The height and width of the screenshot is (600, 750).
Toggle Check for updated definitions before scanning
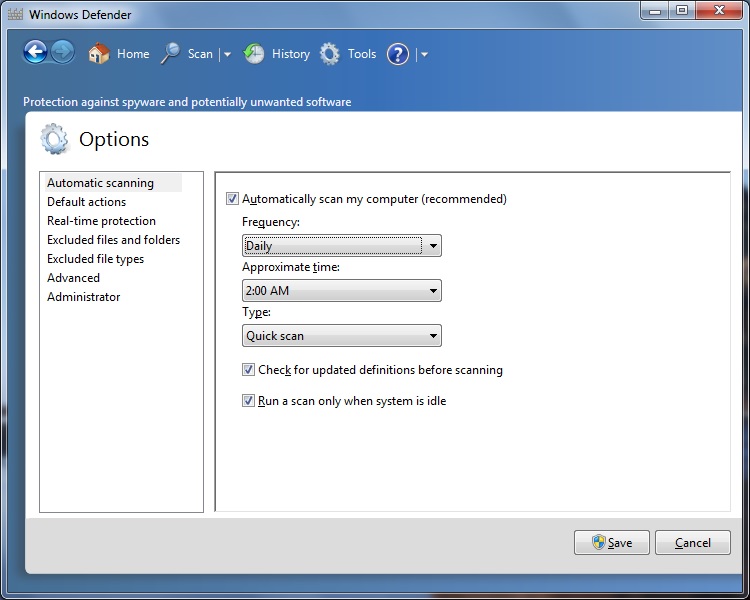point(249,370)
